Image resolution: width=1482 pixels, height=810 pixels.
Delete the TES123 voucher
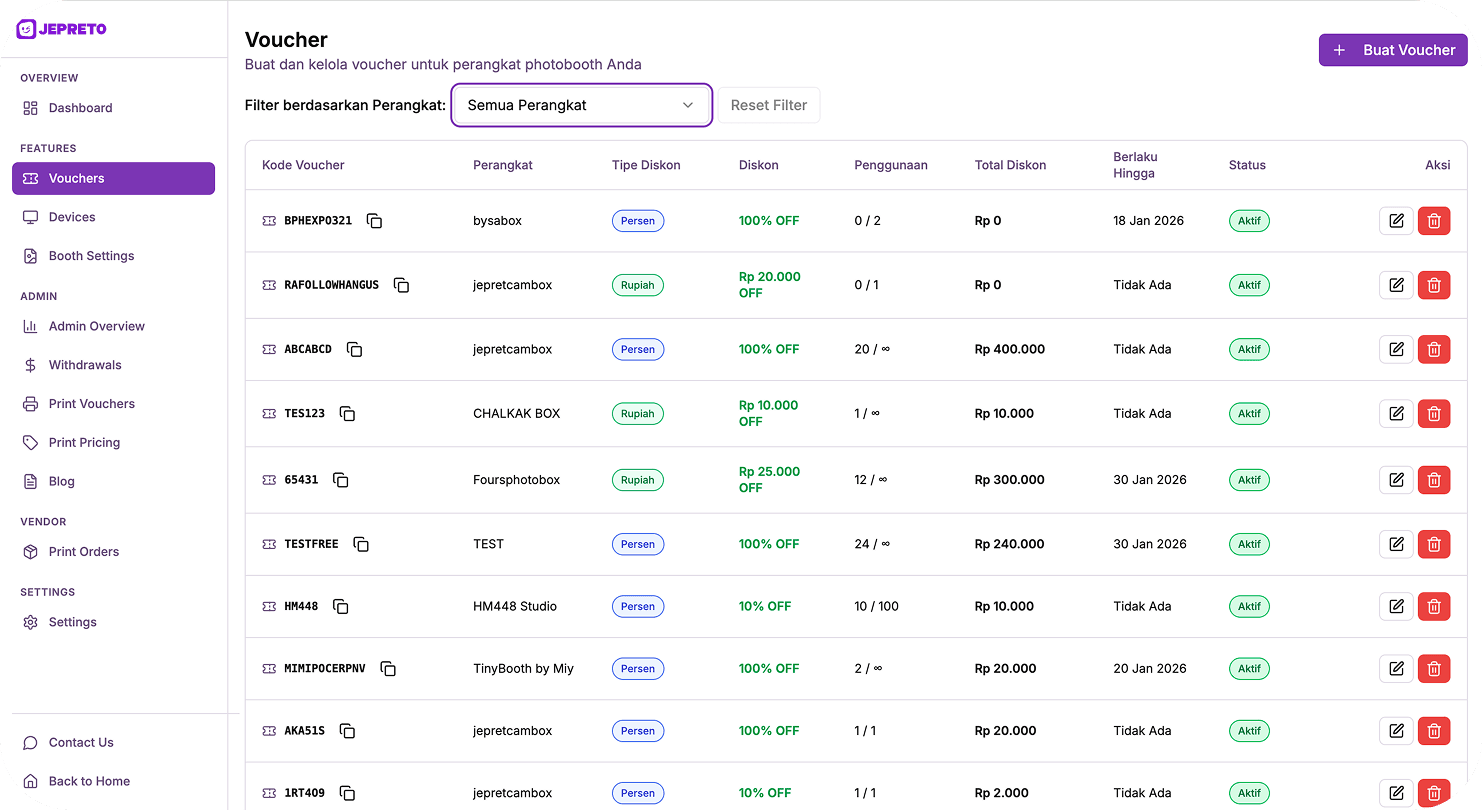tap(1433, 413)
